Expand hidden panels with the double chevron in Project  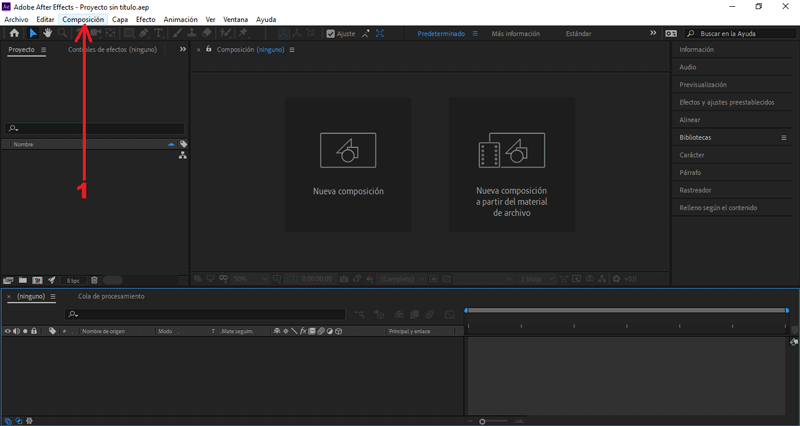pos(183,49)
